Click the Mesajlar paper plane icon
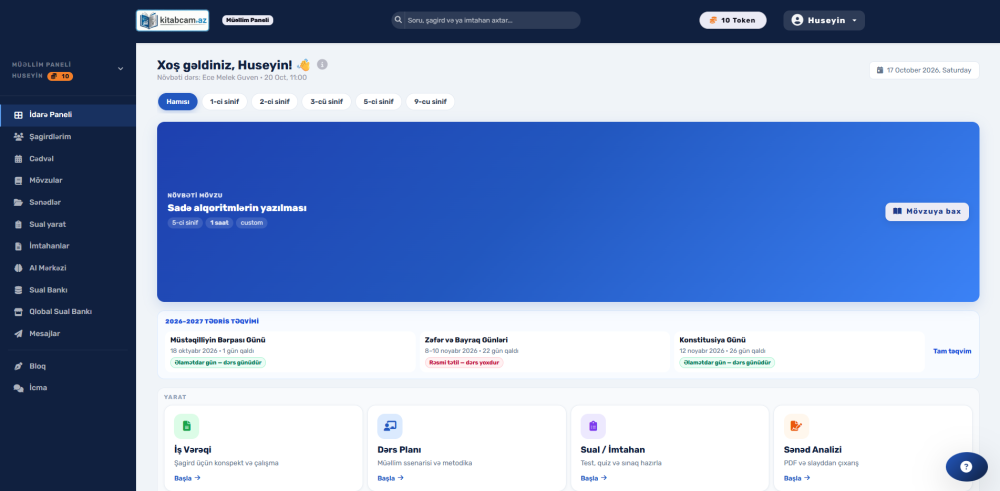This screenshot has height=491, width=1000. pos(18,333)
